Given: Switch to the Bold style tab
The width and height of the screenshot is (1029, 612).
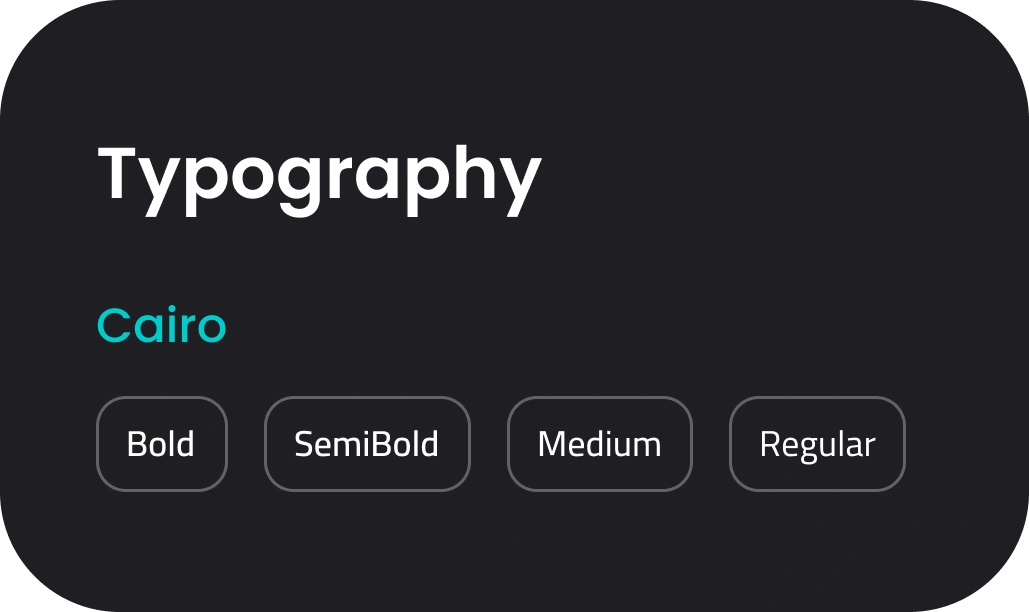Looking at the screenshot, I should 161,444.
